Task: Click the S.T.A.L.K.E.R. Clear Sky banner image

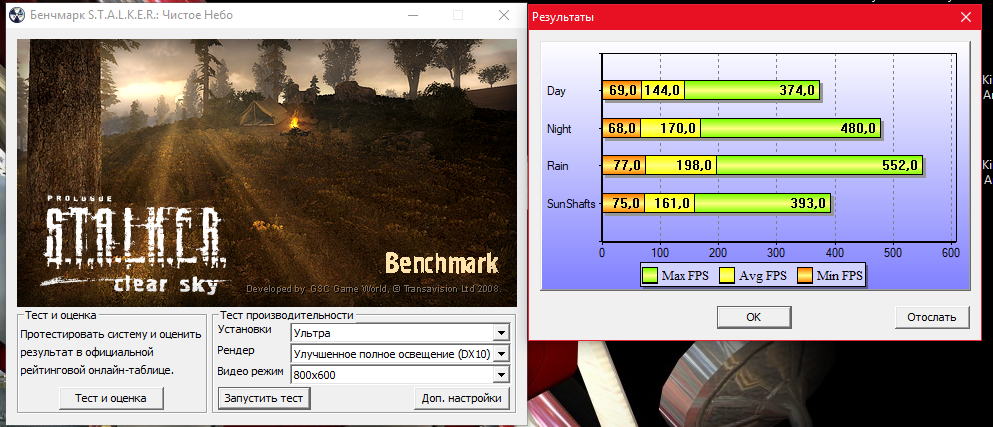Action: 267,174
